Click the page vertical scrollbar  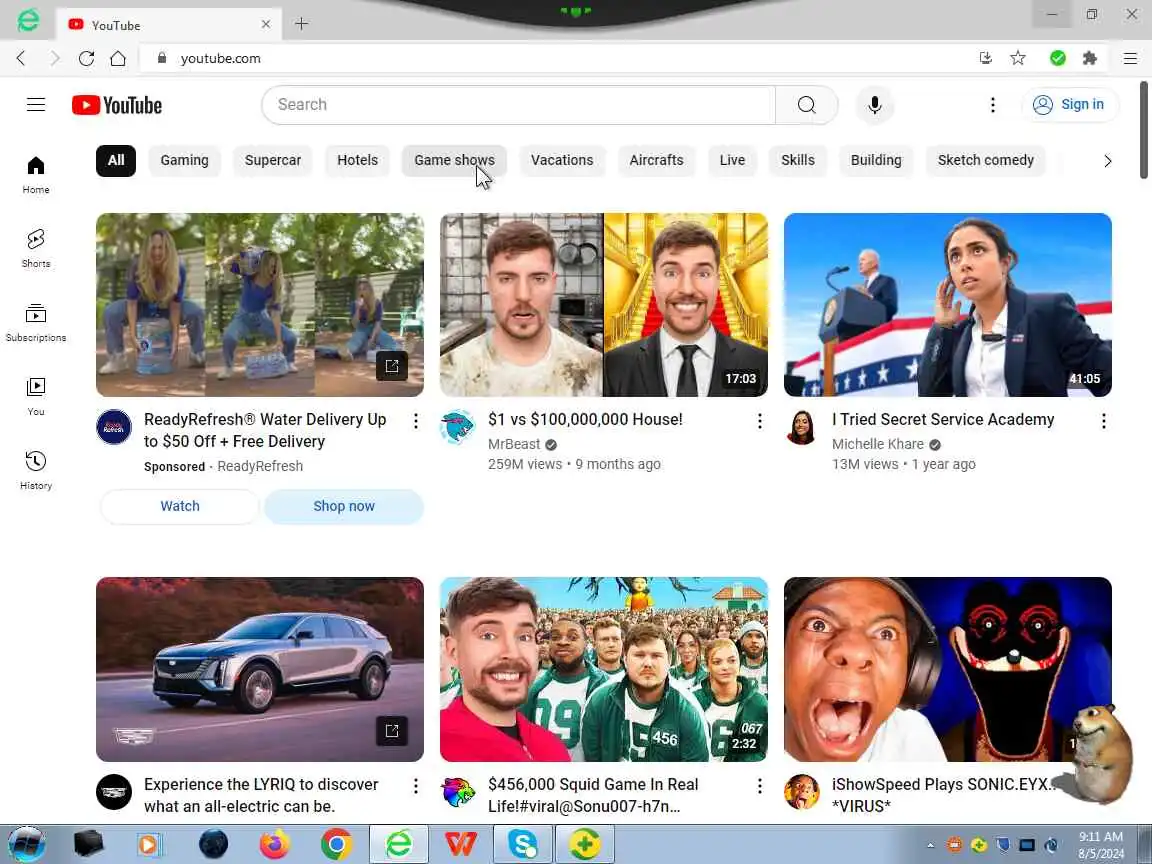pyautogui.click(x=1144, y=129)
